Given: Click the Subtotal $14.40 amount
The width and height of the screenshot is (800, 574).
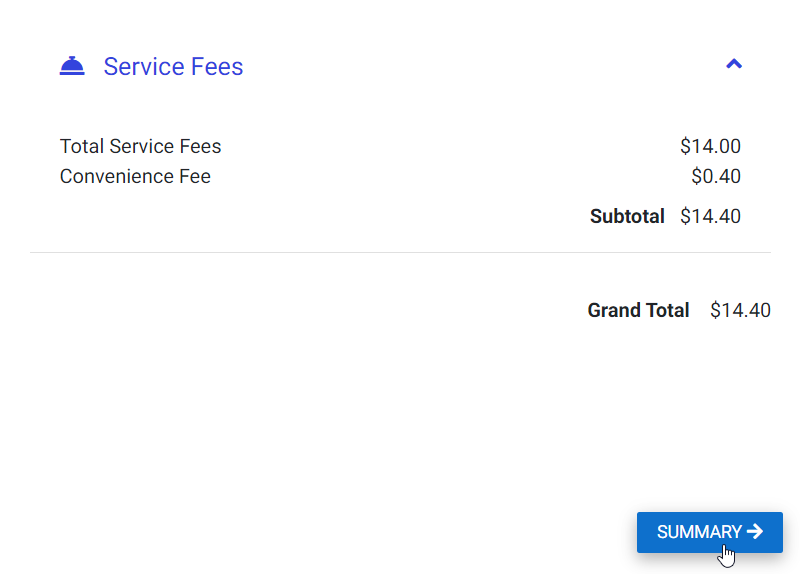Looking at the screenshot, I should (x=710, y=216).
